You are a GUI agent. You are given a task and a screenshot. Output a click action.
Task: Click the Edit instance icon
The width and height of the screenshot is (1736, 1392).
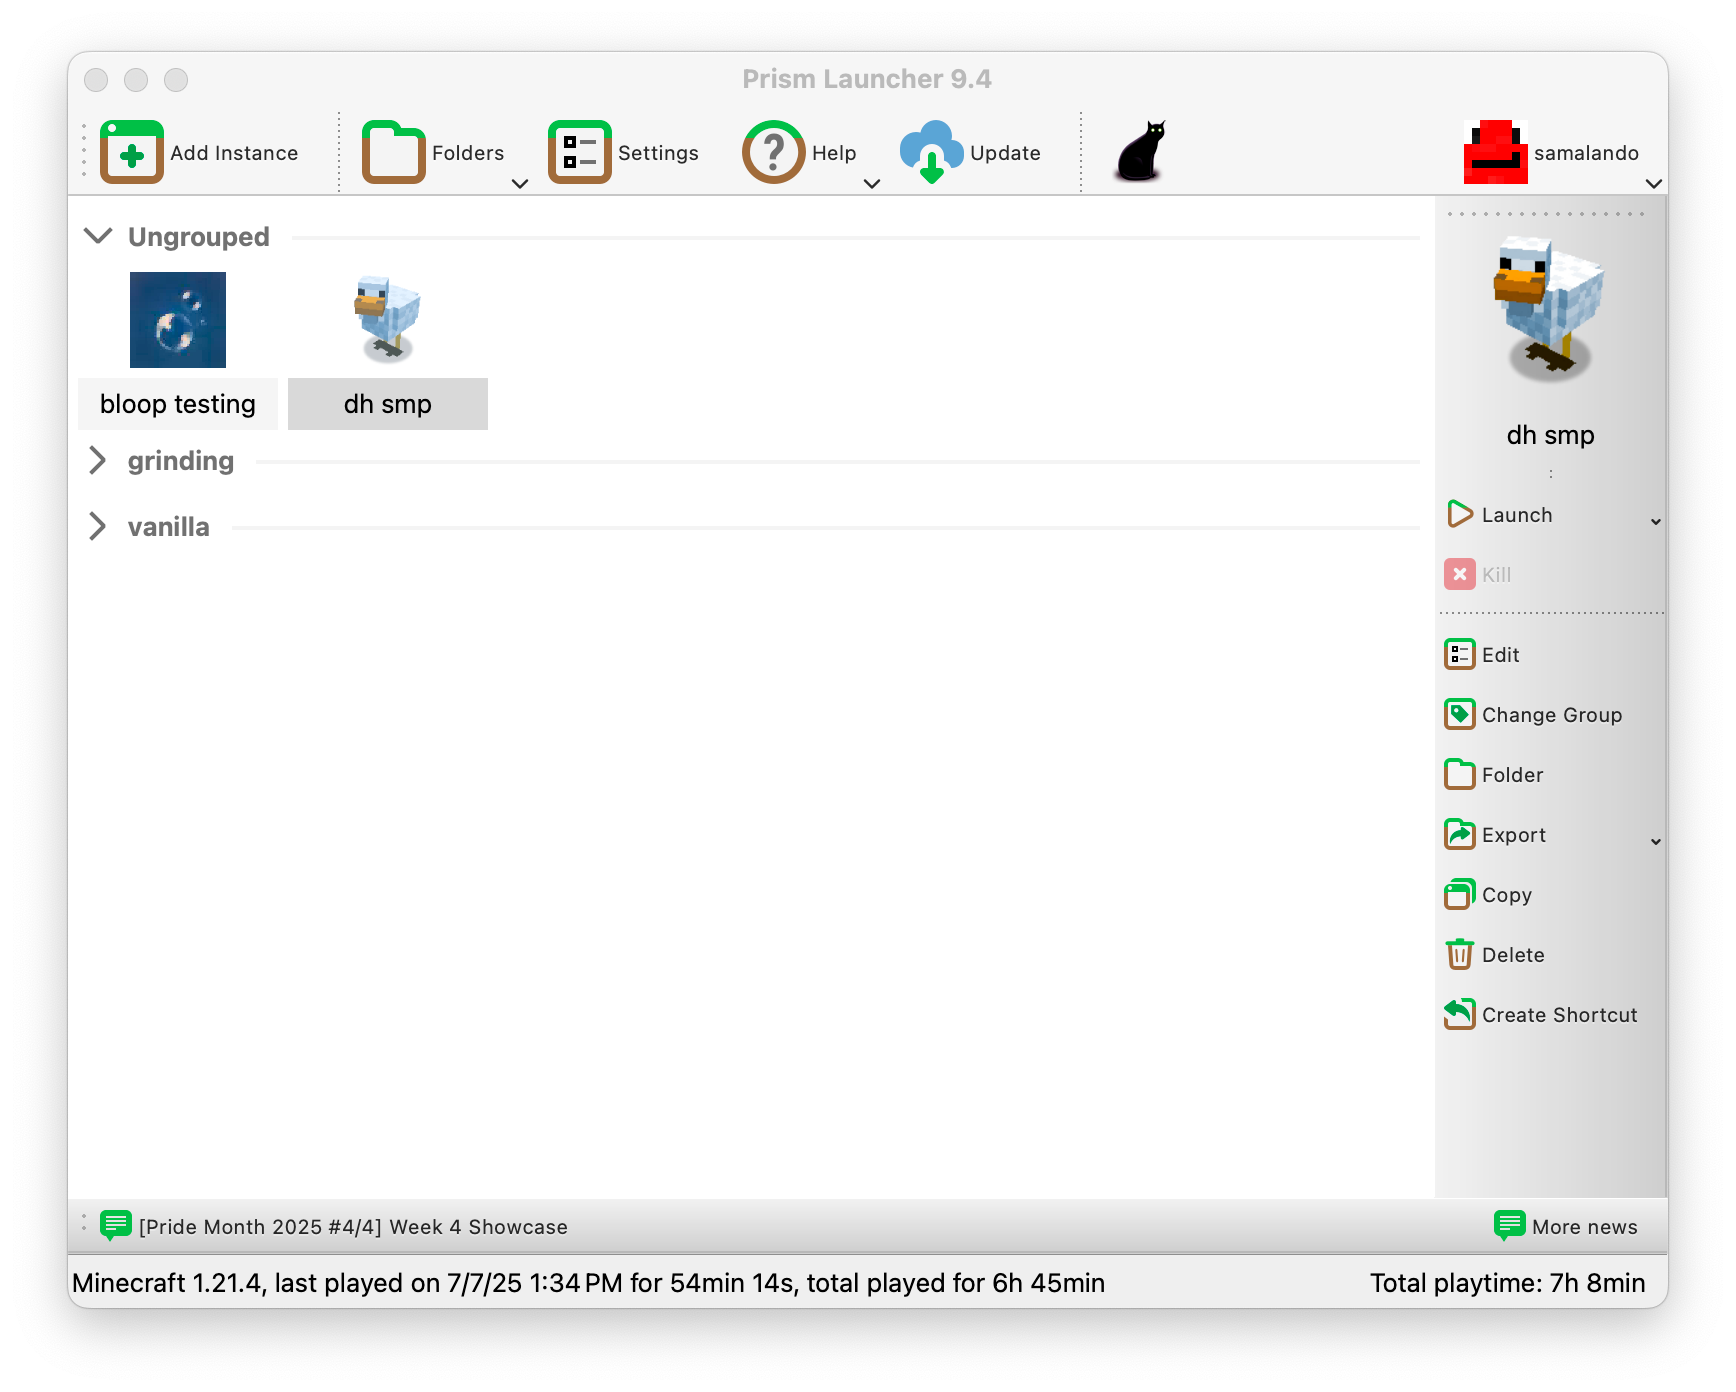[x=1460, y=654]
